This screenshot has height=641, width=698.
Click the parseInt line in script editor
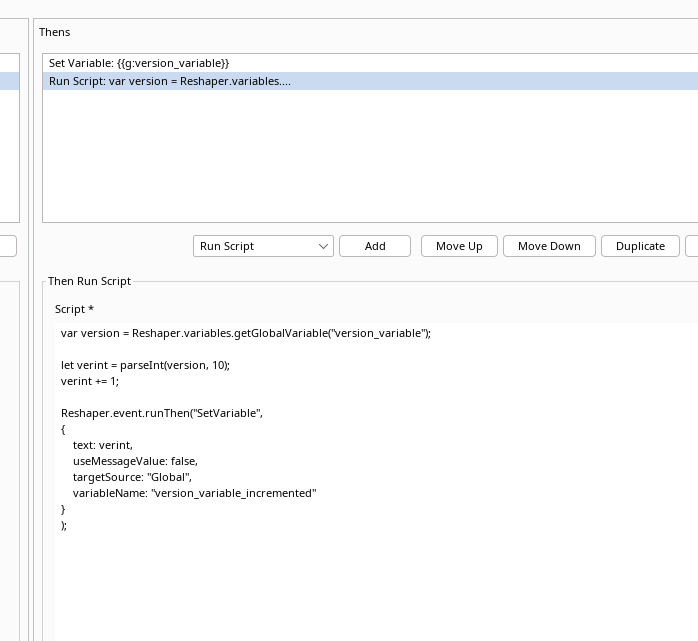(145, 365)
